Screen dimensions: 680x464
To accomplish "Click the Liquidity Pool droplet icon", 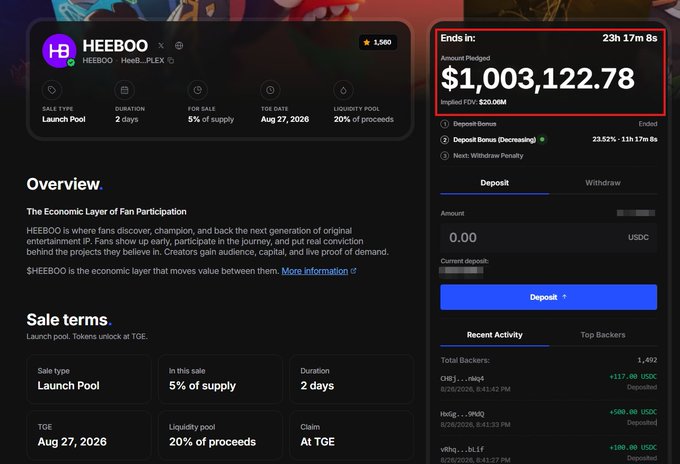I will (343, 90).
